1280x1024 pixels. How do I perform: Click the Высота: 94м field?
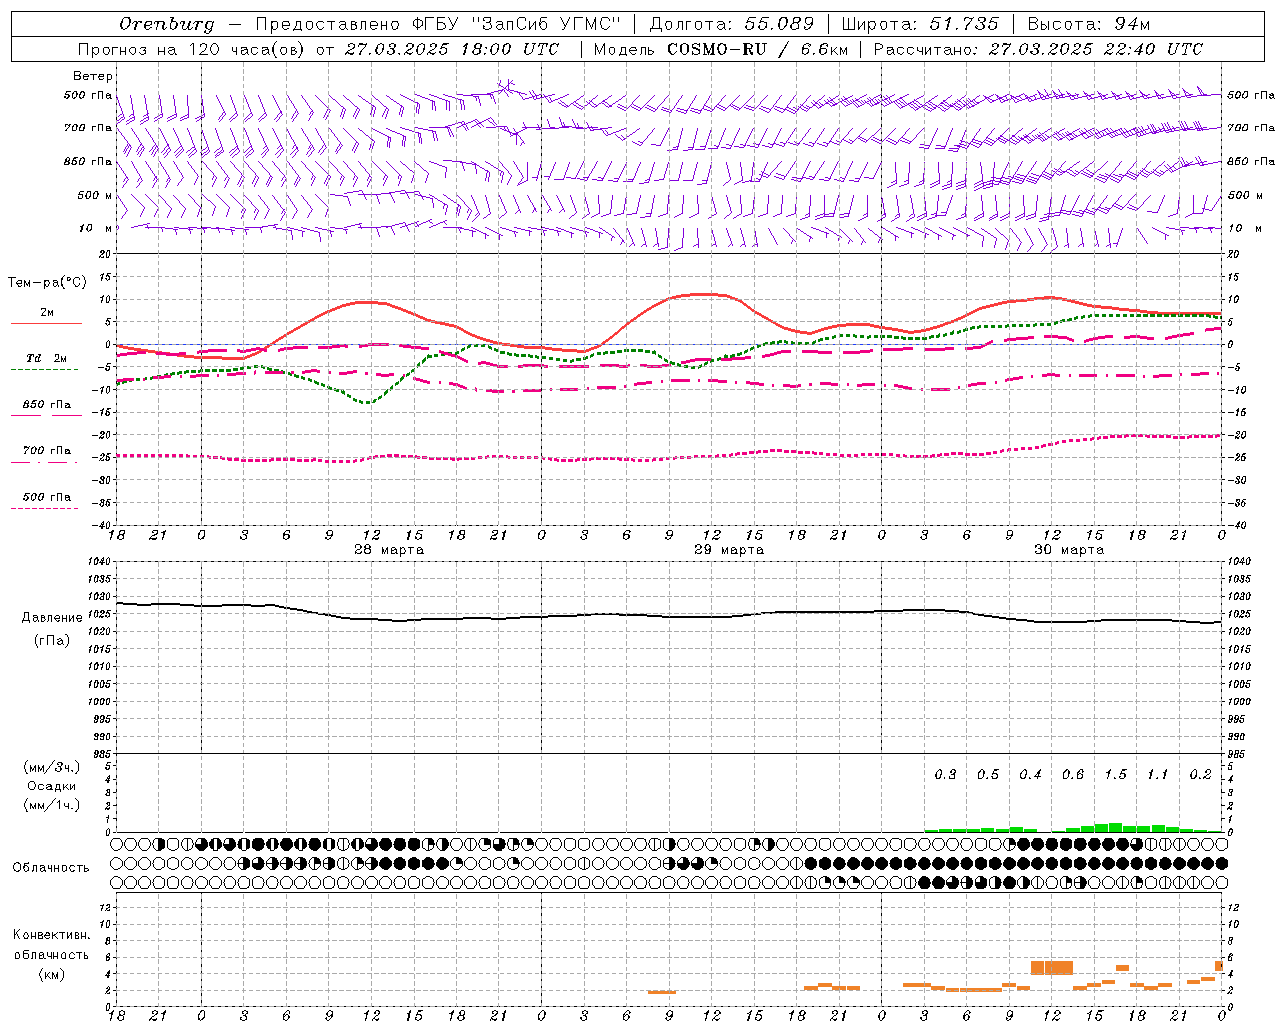[x=1089, y=24]
